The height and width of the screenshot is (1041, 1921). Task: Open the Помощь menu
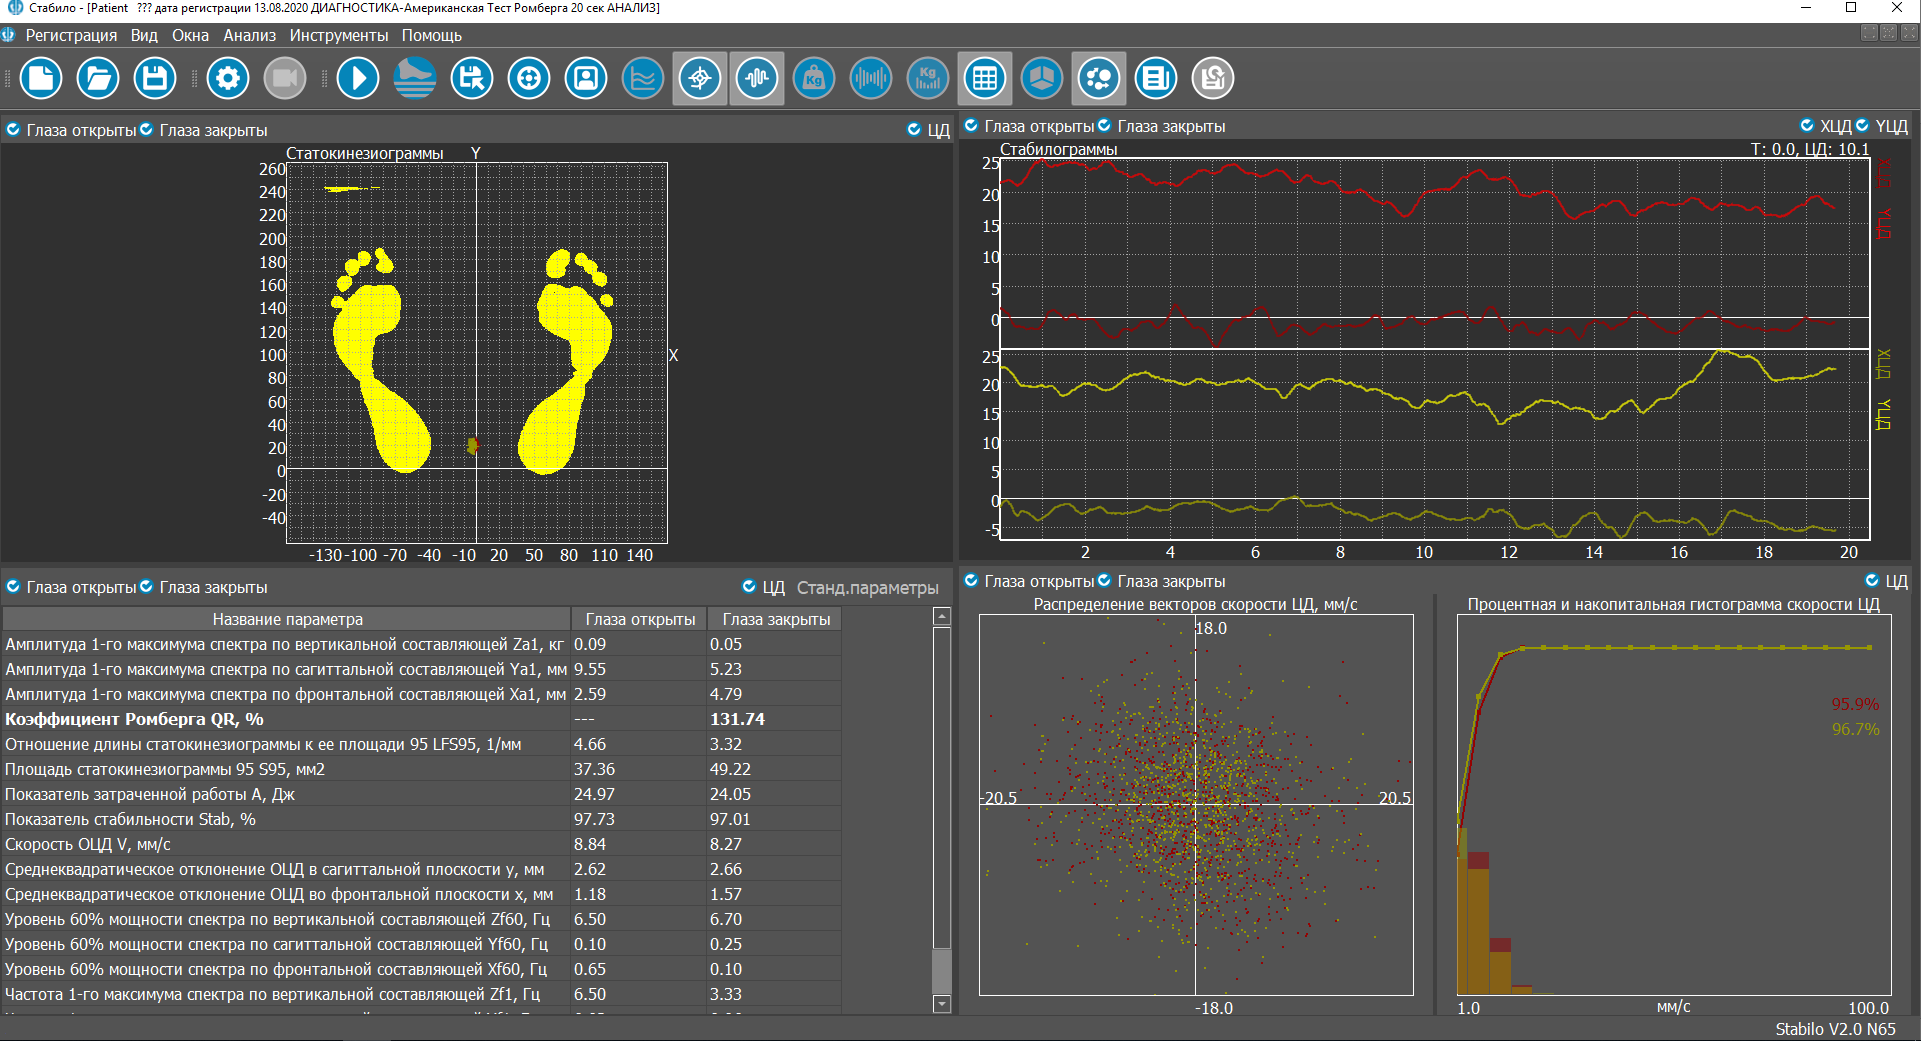431,35
